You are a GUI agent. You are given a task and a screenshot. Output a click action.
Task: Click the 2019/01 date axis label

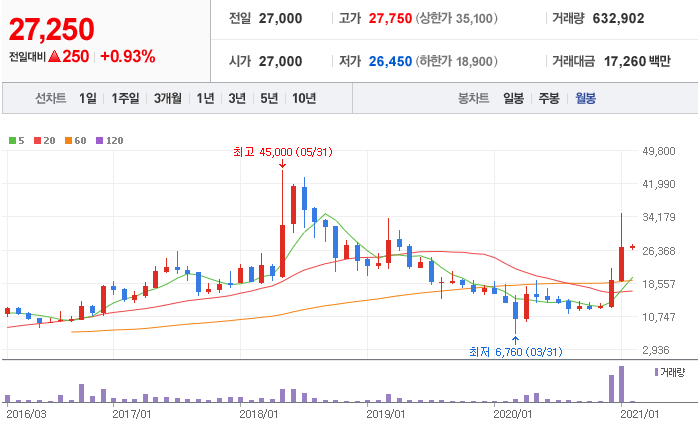[386, 414]
